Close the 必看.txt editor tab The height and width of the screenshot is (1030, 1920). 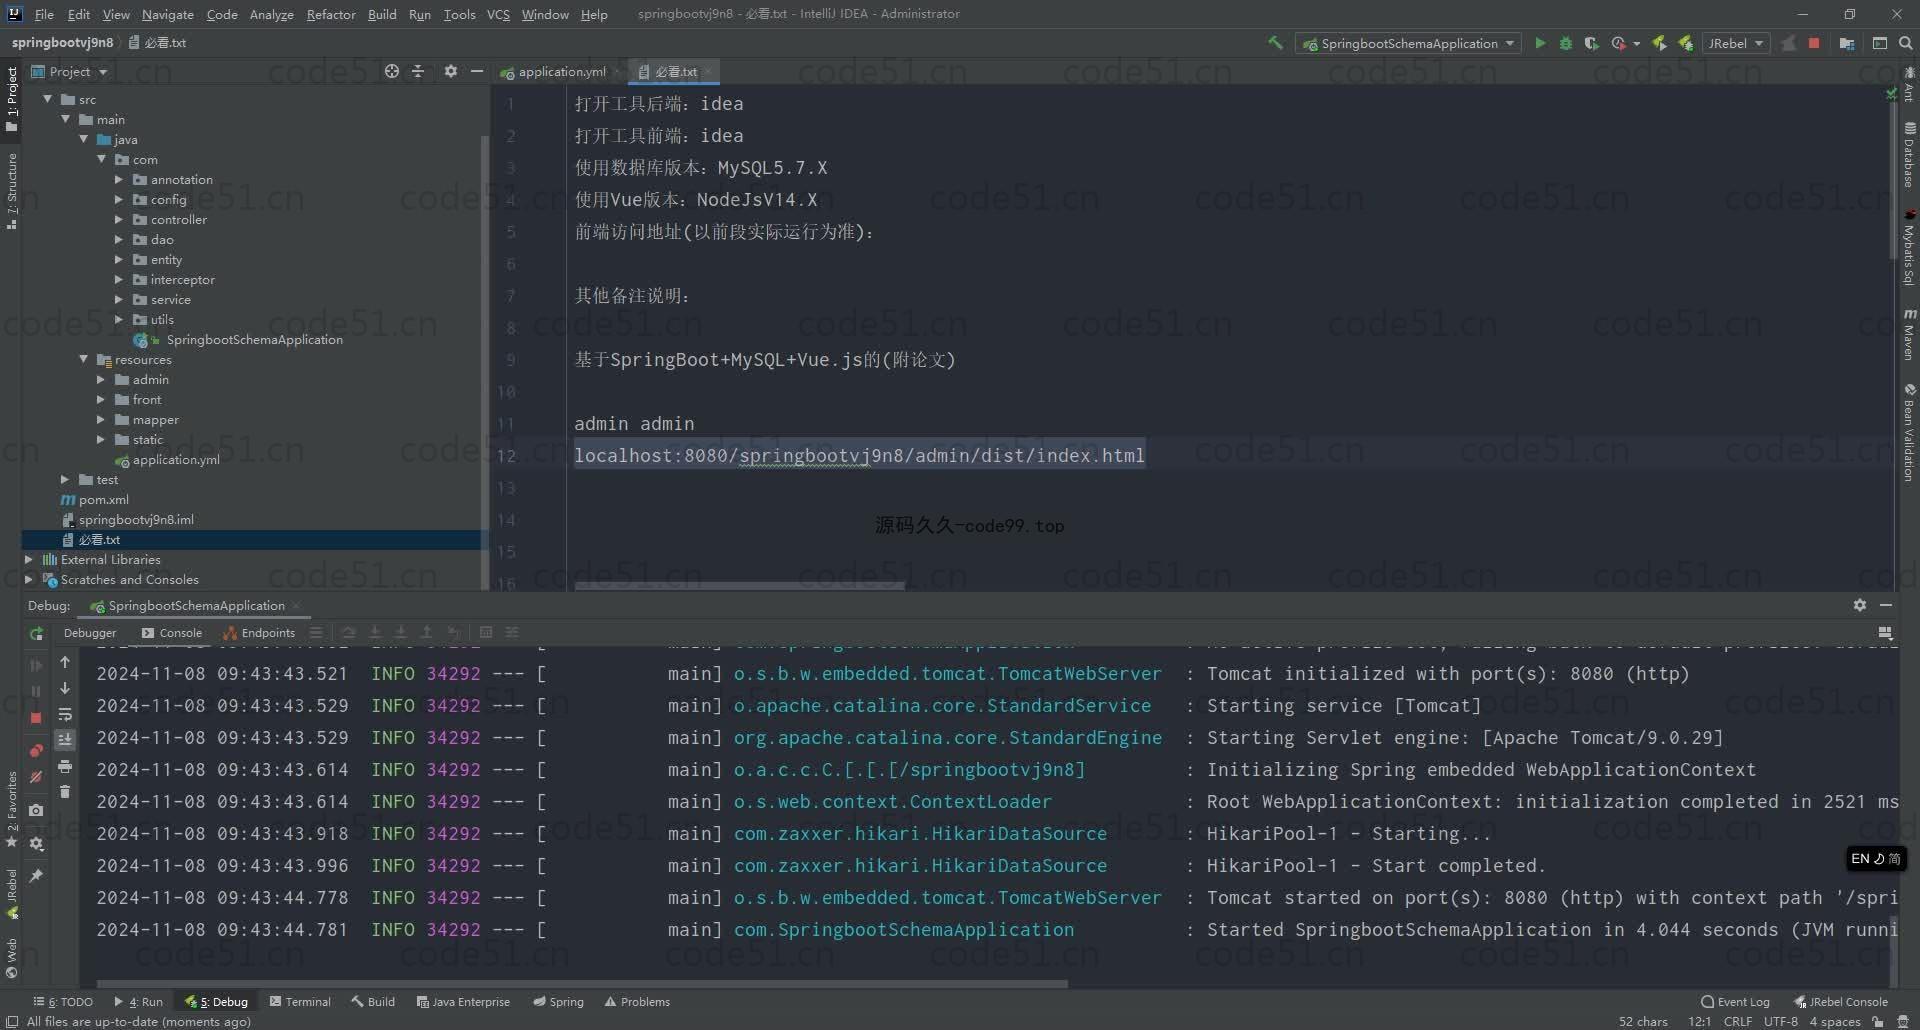(708, 71)
